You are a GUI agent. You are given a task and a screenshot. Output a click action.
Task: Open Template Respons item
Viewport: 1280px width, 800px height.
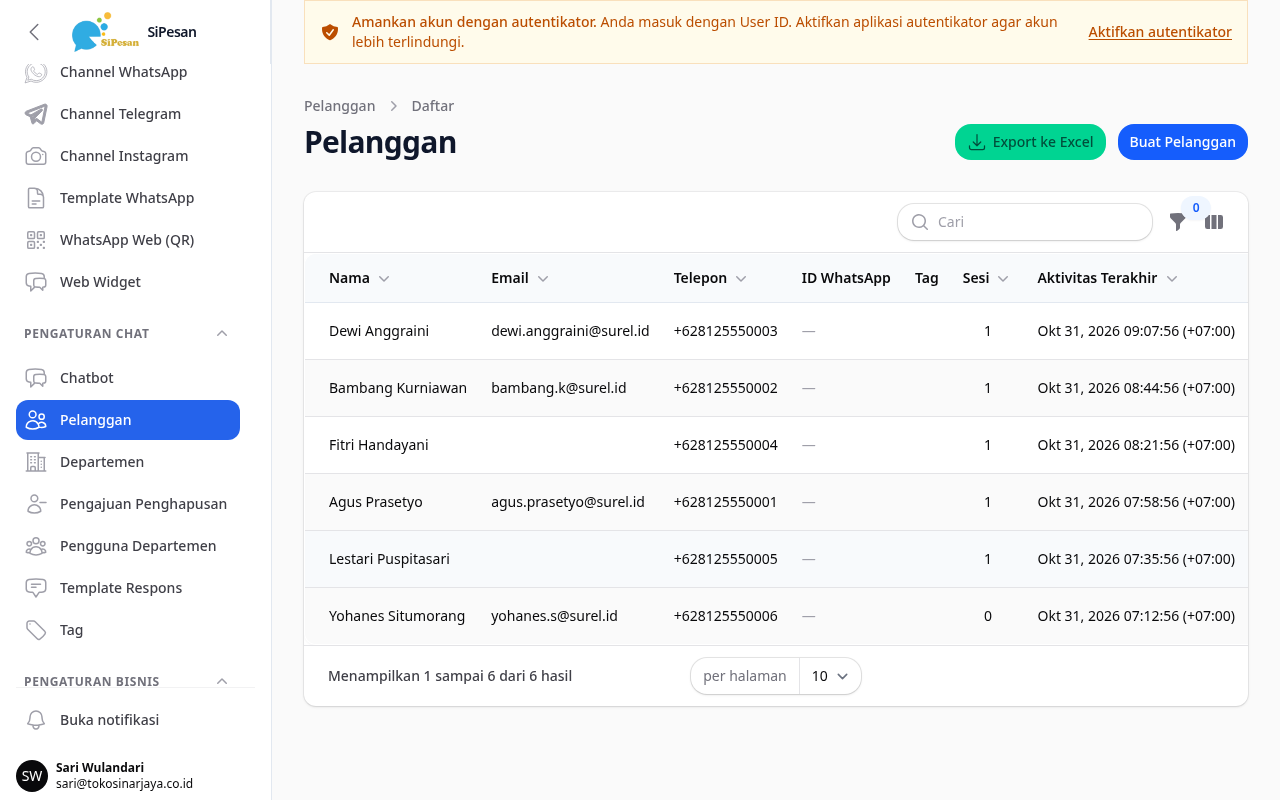click(128, 588)
